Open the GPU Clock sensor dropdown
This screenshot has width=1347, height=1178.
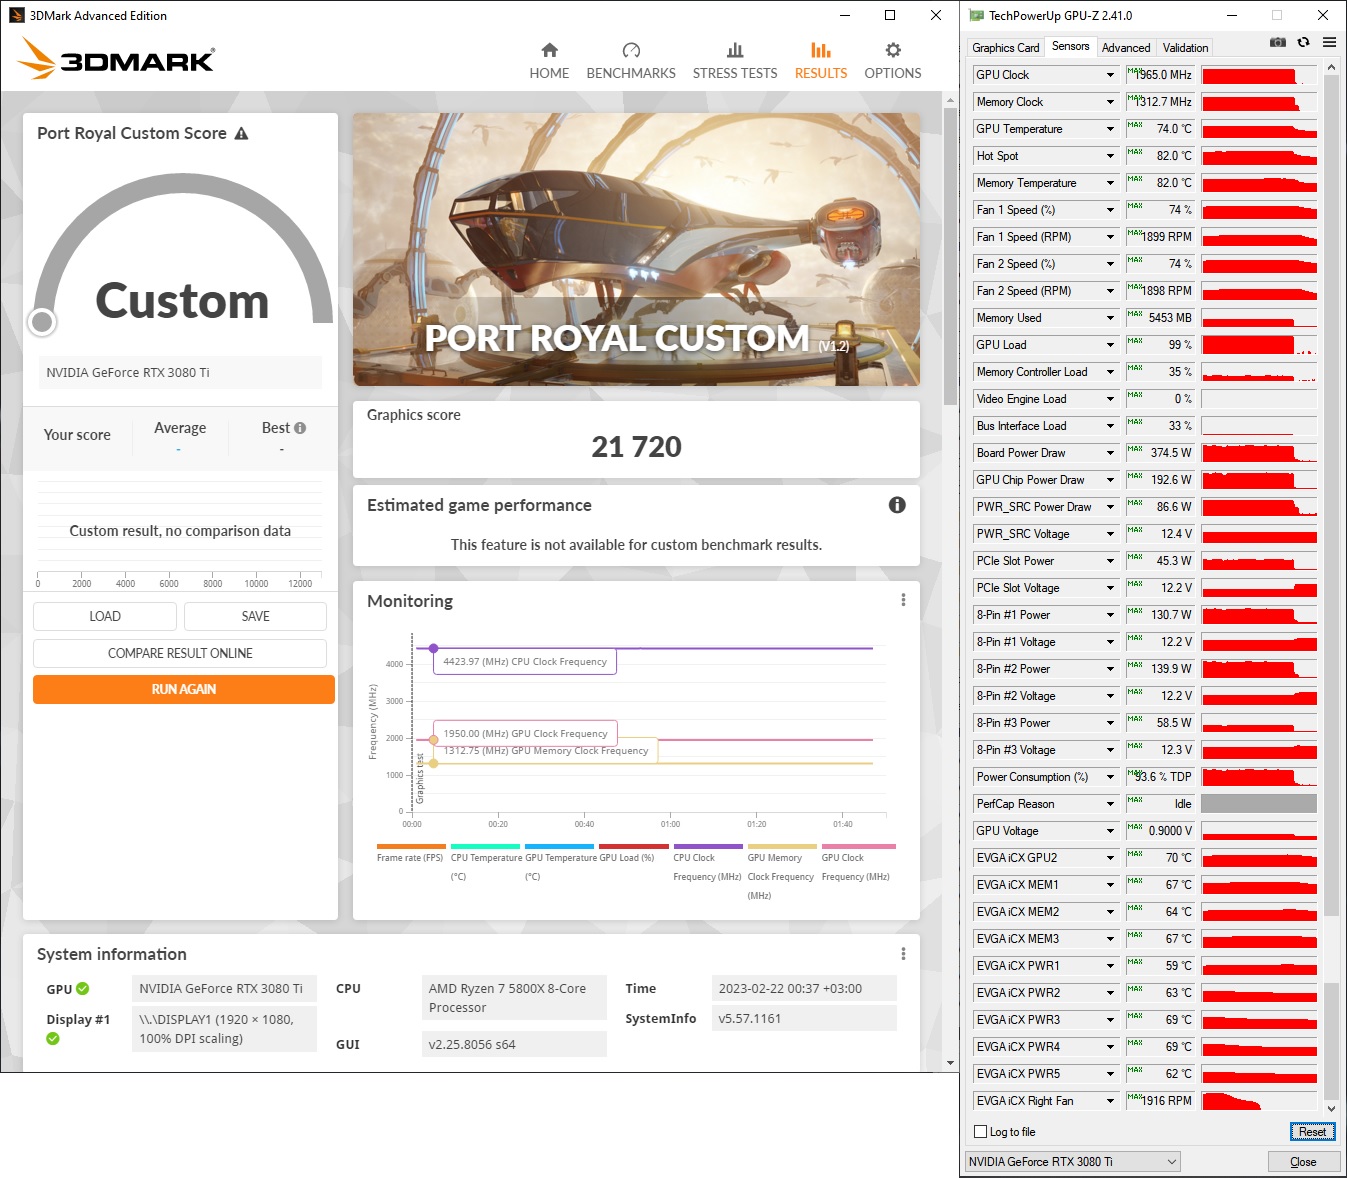click(x=1110, y=75)
